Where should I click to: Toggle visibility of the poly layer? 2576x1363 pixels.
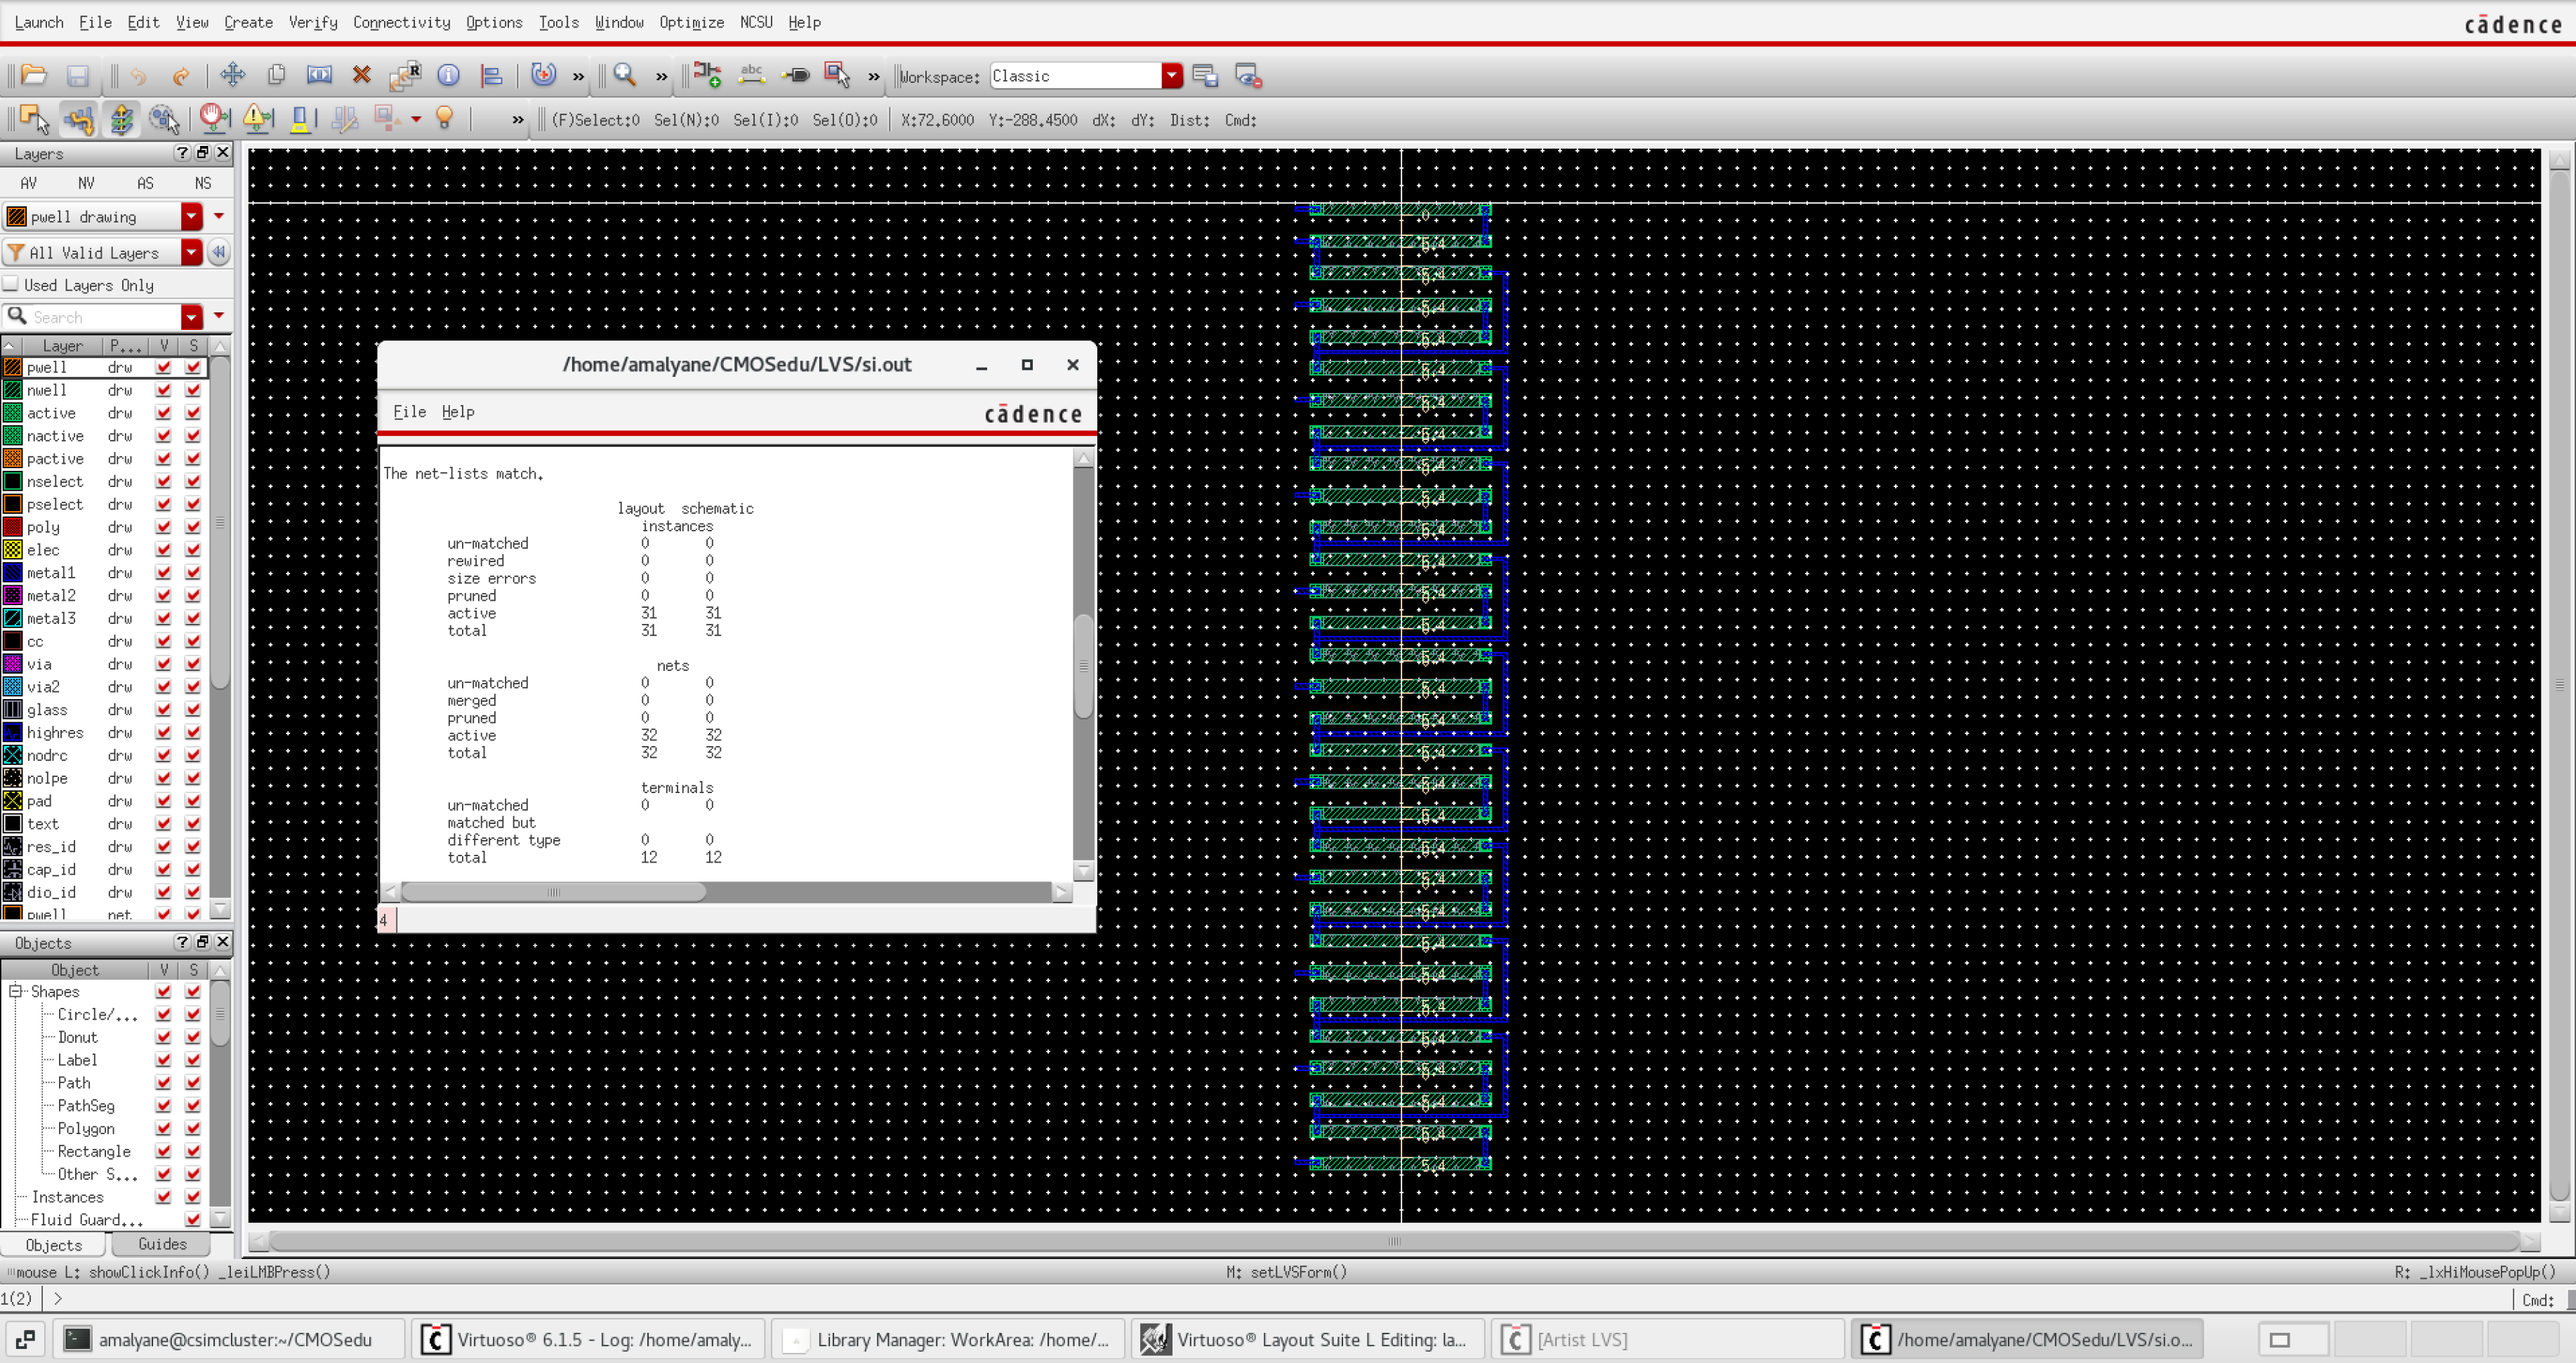[x=163, y=527]
